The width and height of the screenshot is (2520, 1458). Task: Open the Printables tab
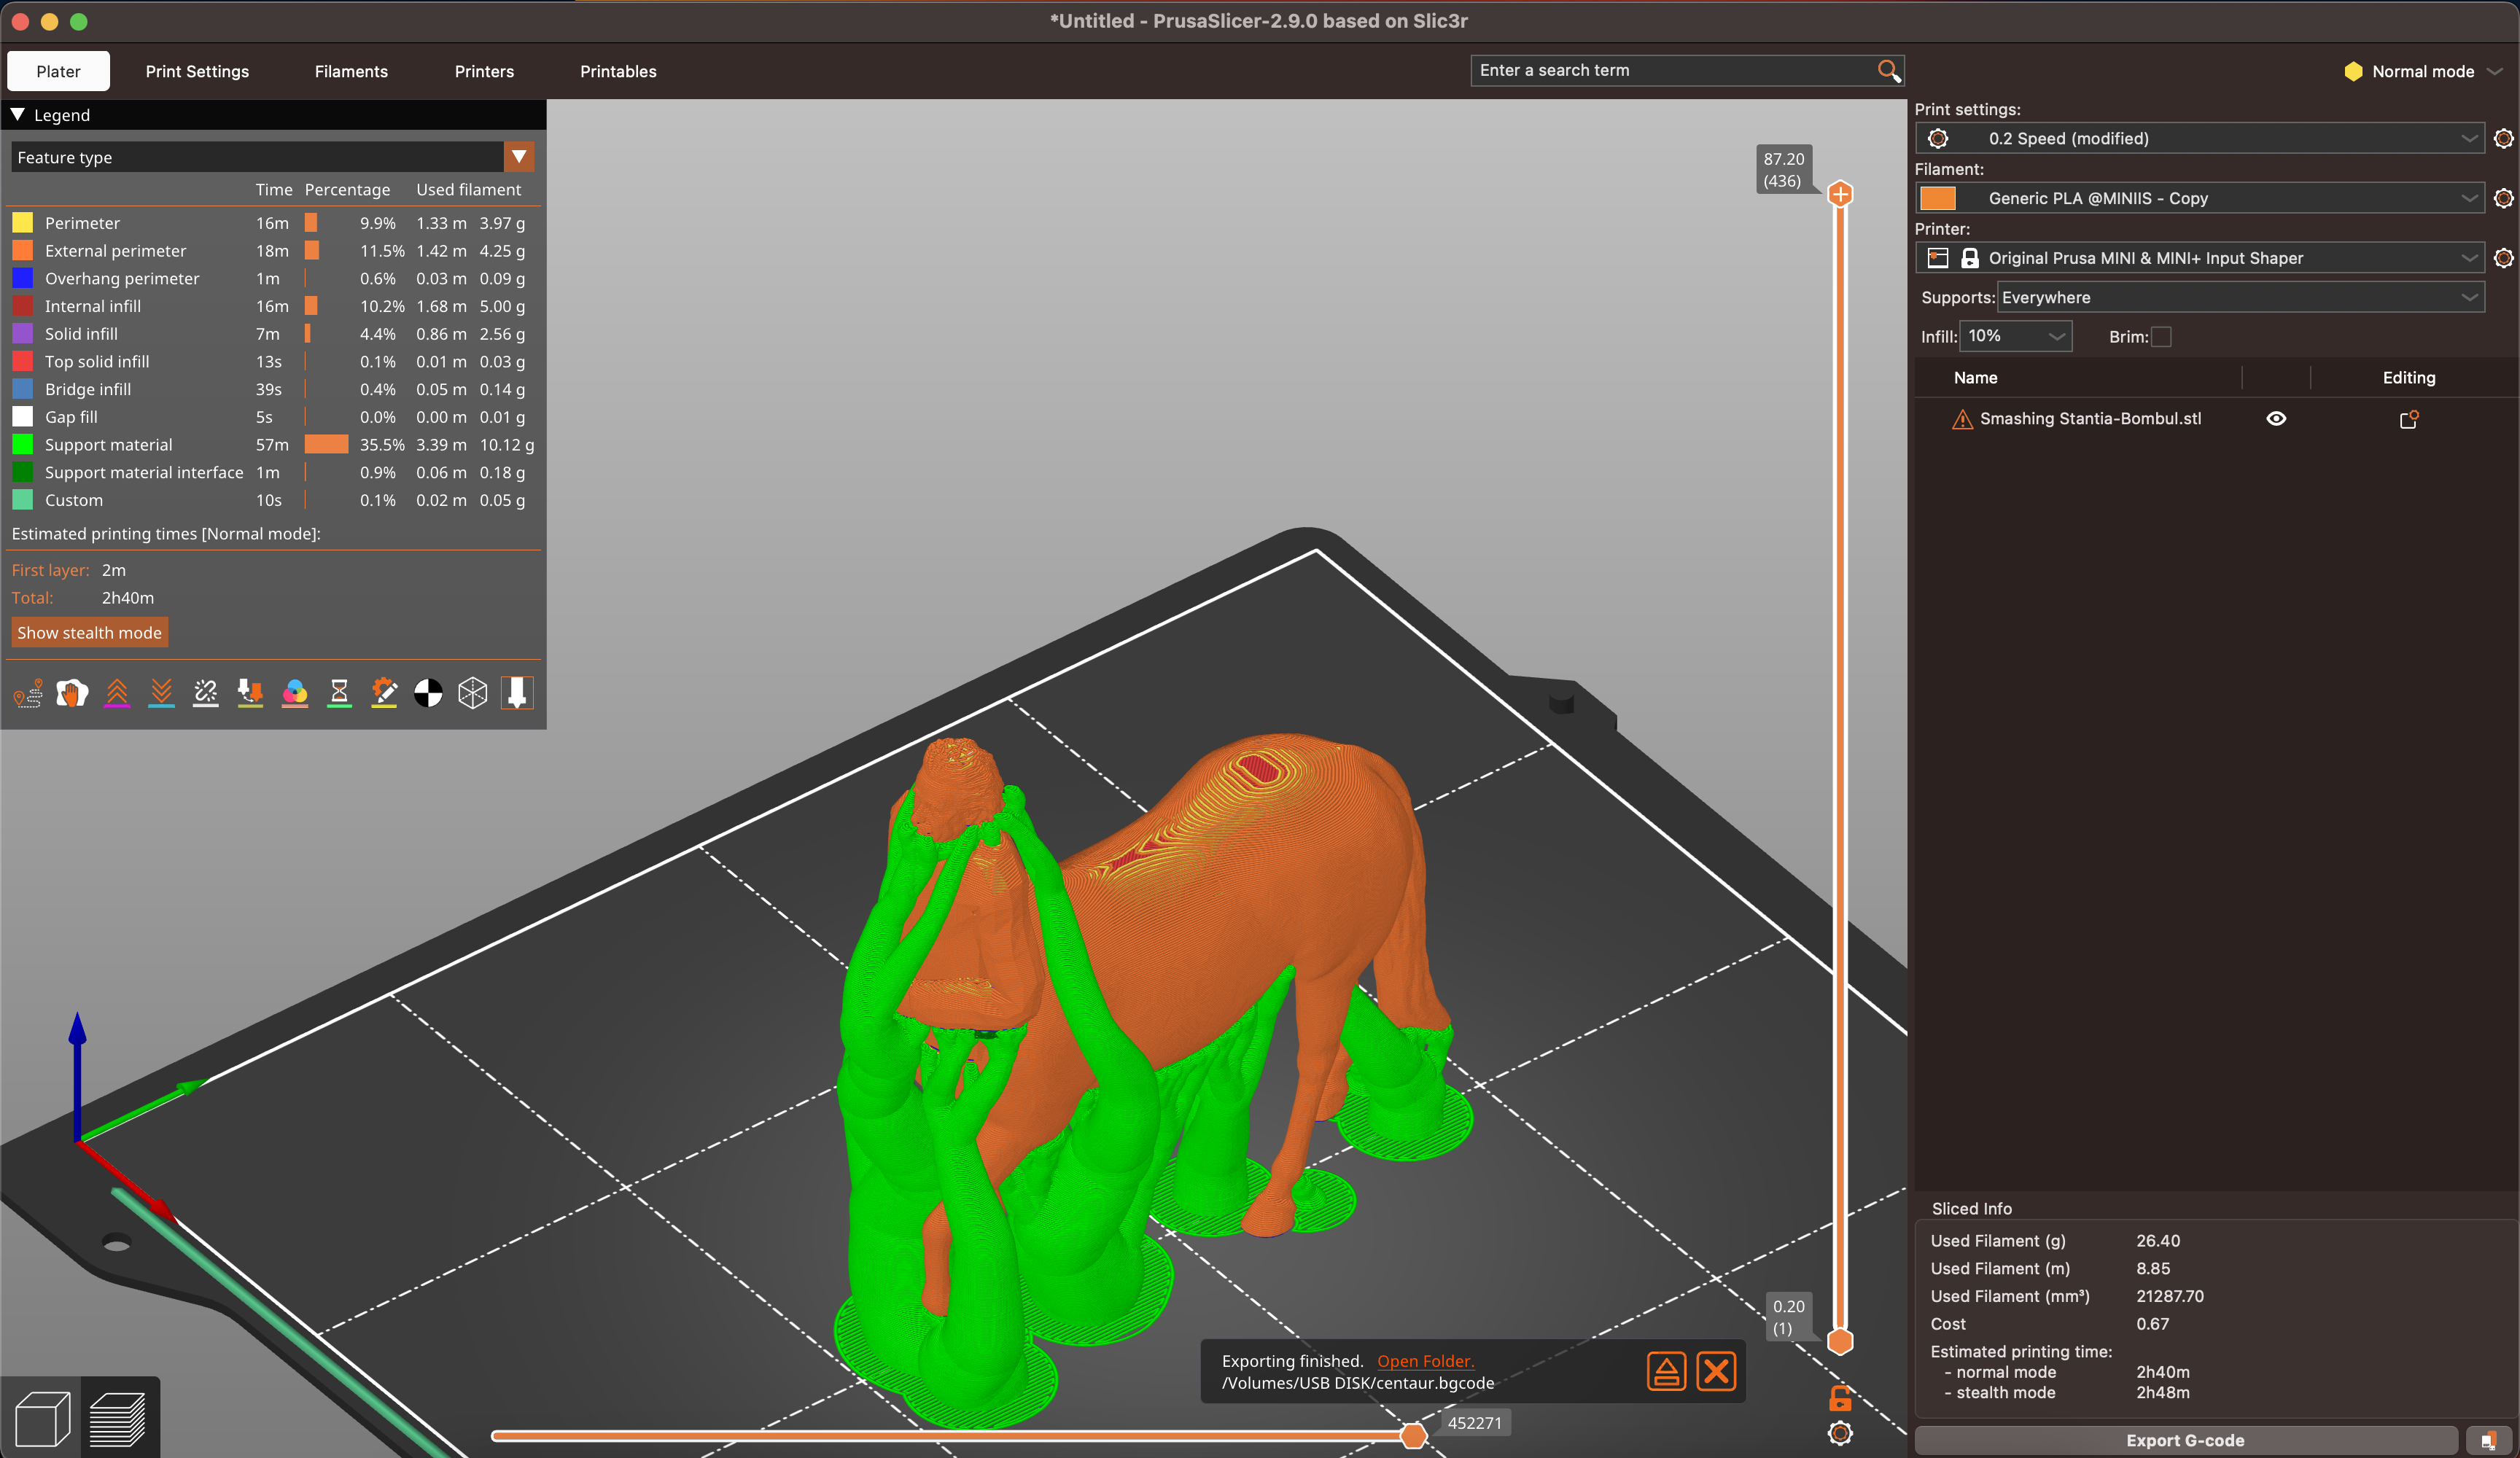618,71
